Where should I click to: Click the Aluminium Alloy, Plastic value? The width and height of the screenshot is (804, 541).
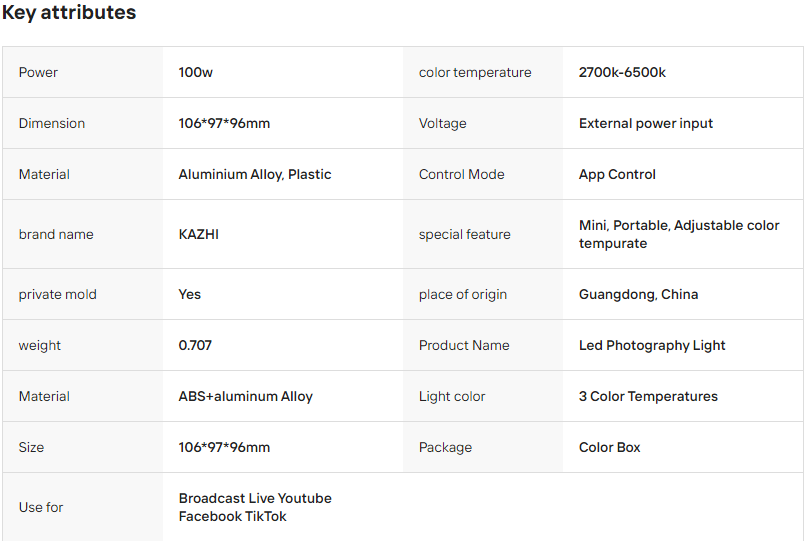[x=255, y=174]
